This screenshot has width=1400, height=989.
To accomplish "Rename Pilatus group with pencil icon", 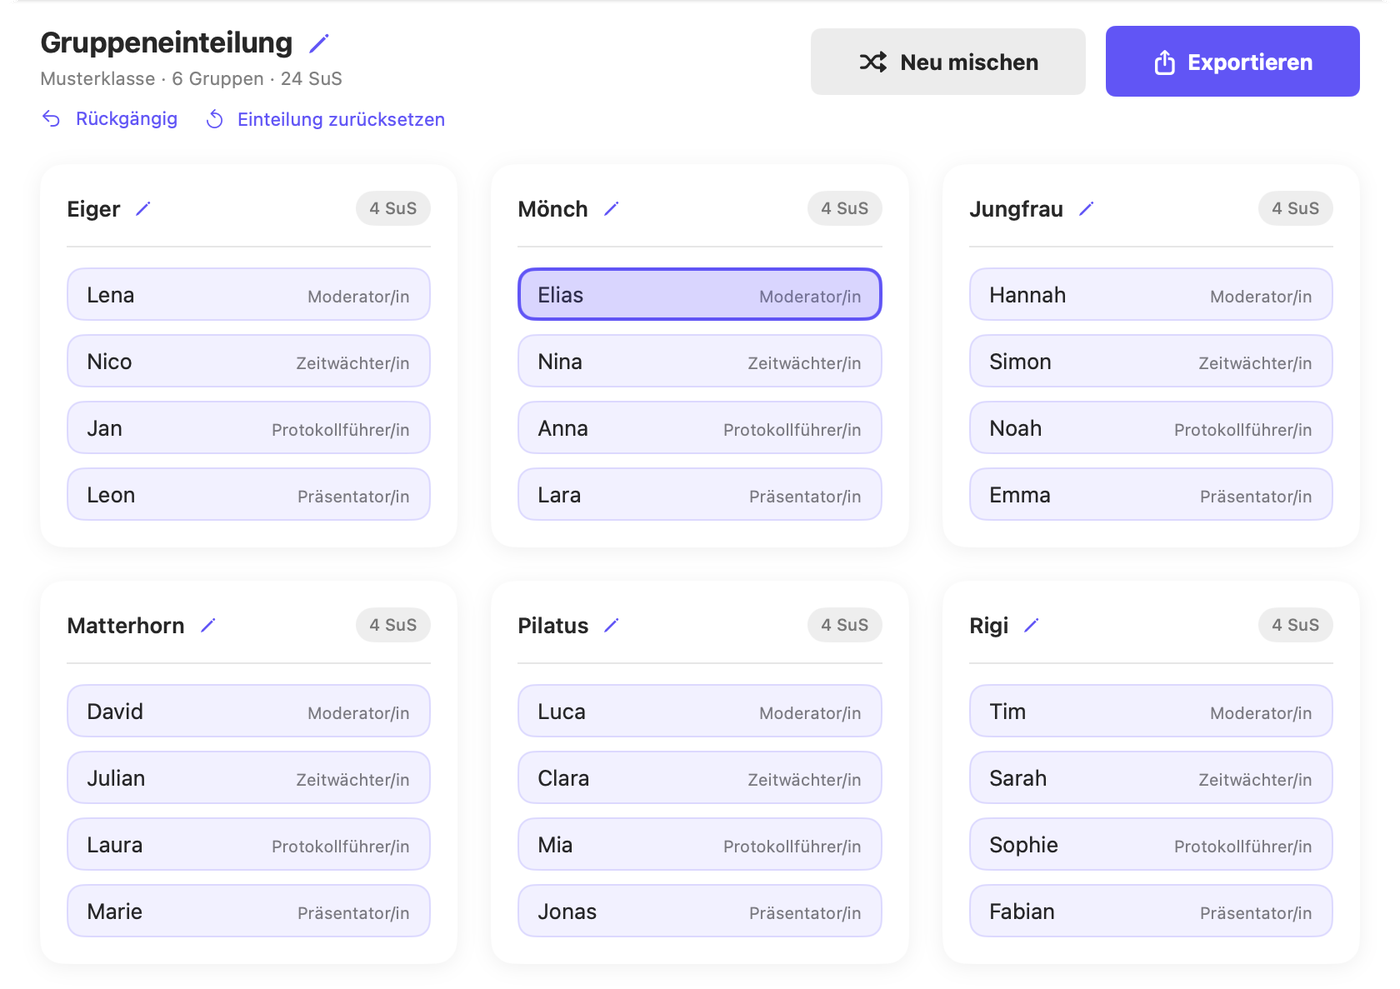I will coord(611,625).
